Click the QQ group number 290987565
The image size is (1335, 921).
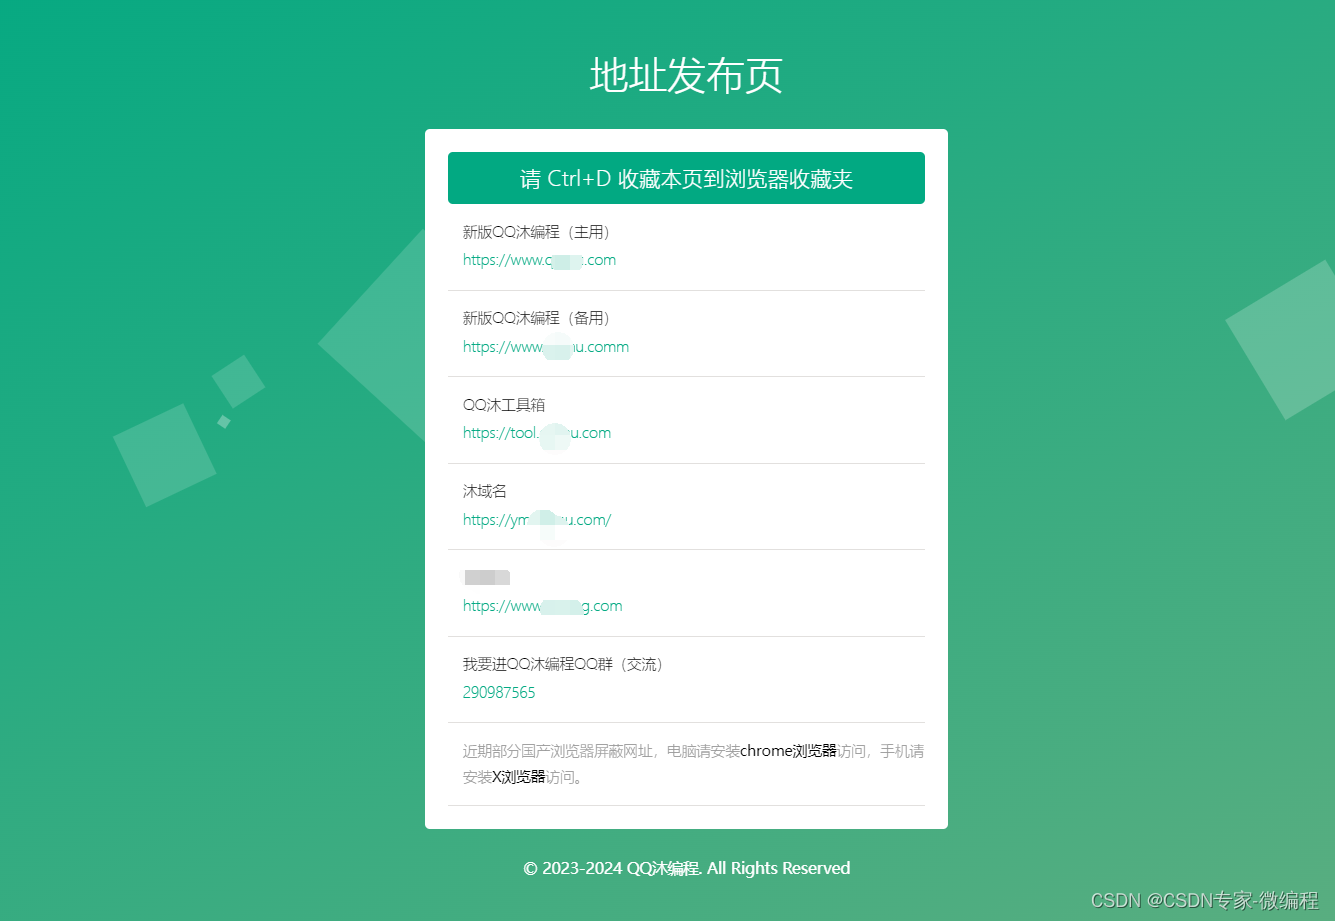click(x=499, y=692)
